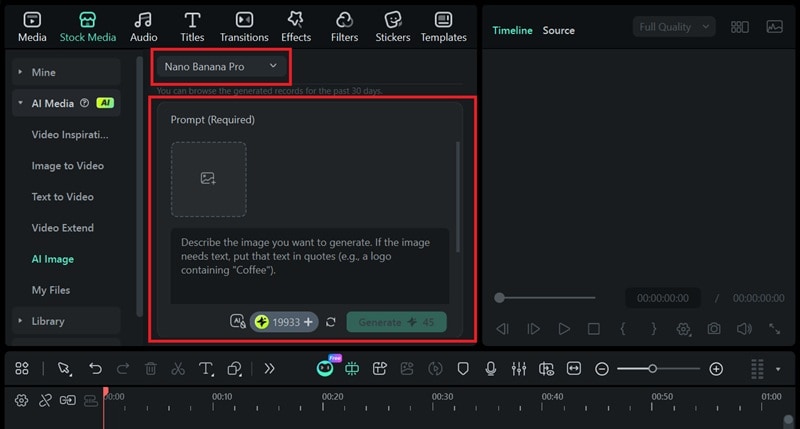Select Video Inspiration item
The height and width of the screenshot is (429, 800).
point(70,135)
